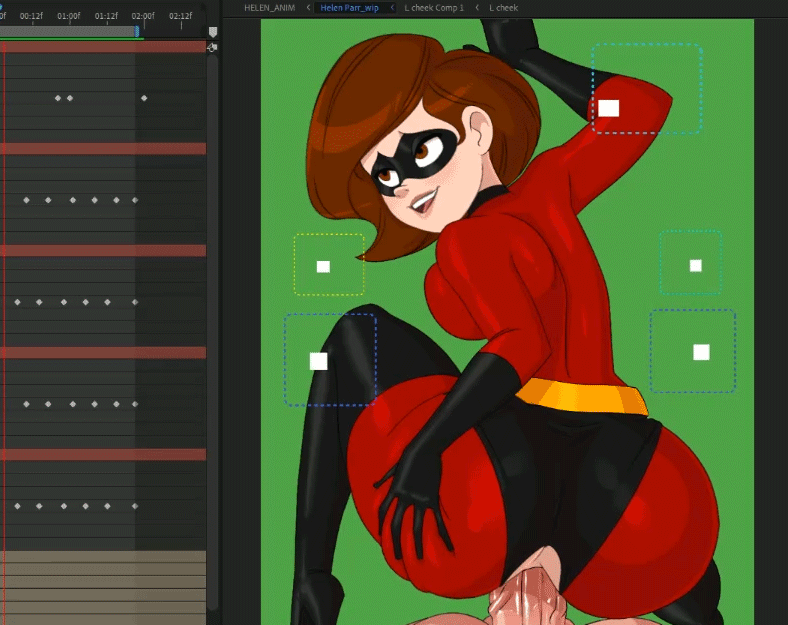788x625 pixels.
Task: Click the 00:12f mark on the time ruler
Action: [31, 16]
